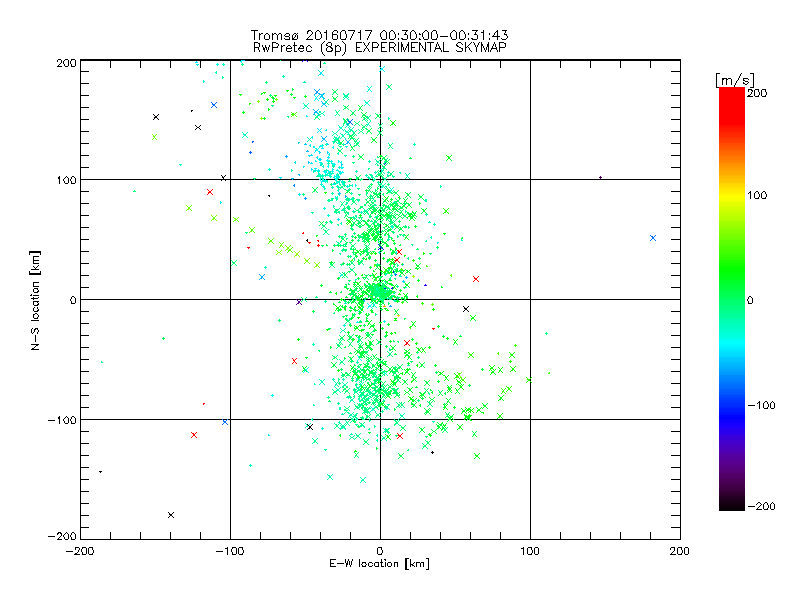This screenshot has width=800, height=600.
Task: Click the small purple dot at far right near 100 km north
Action: click(601, 178)
